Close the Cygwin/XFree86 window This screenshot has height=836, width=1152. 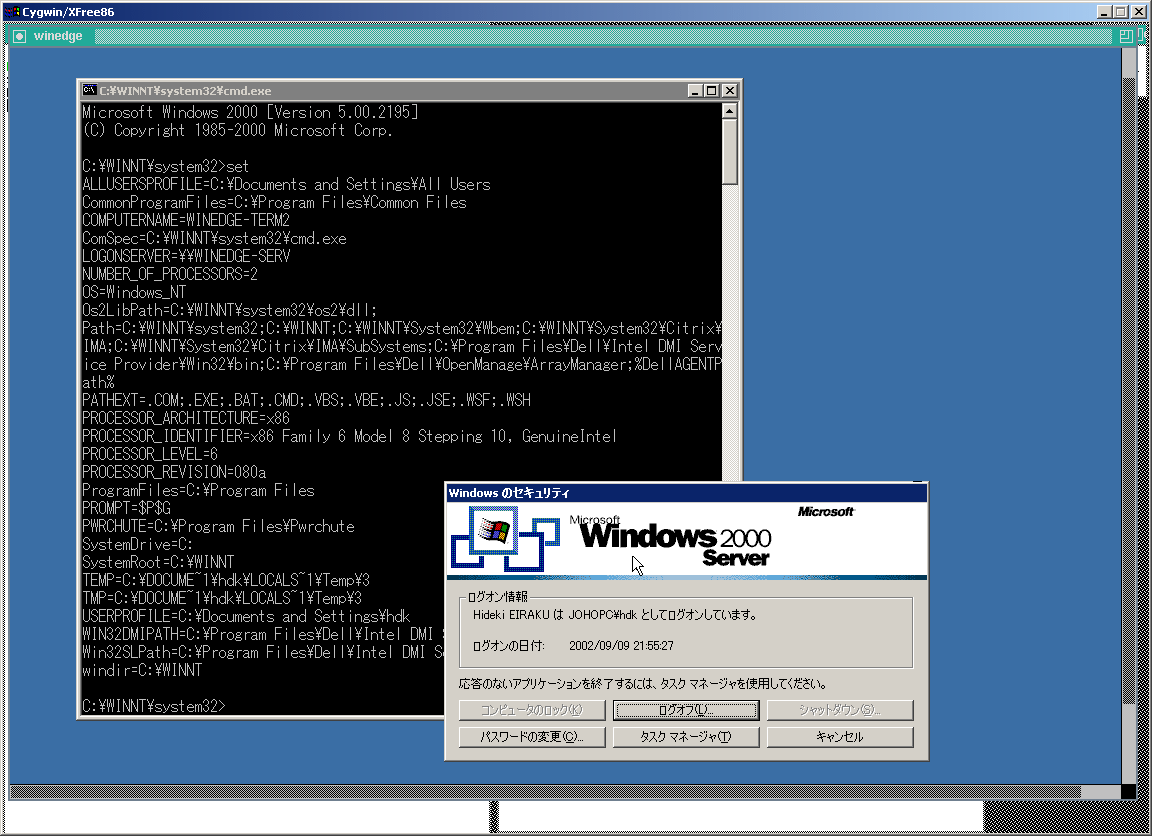[1139, 12]
